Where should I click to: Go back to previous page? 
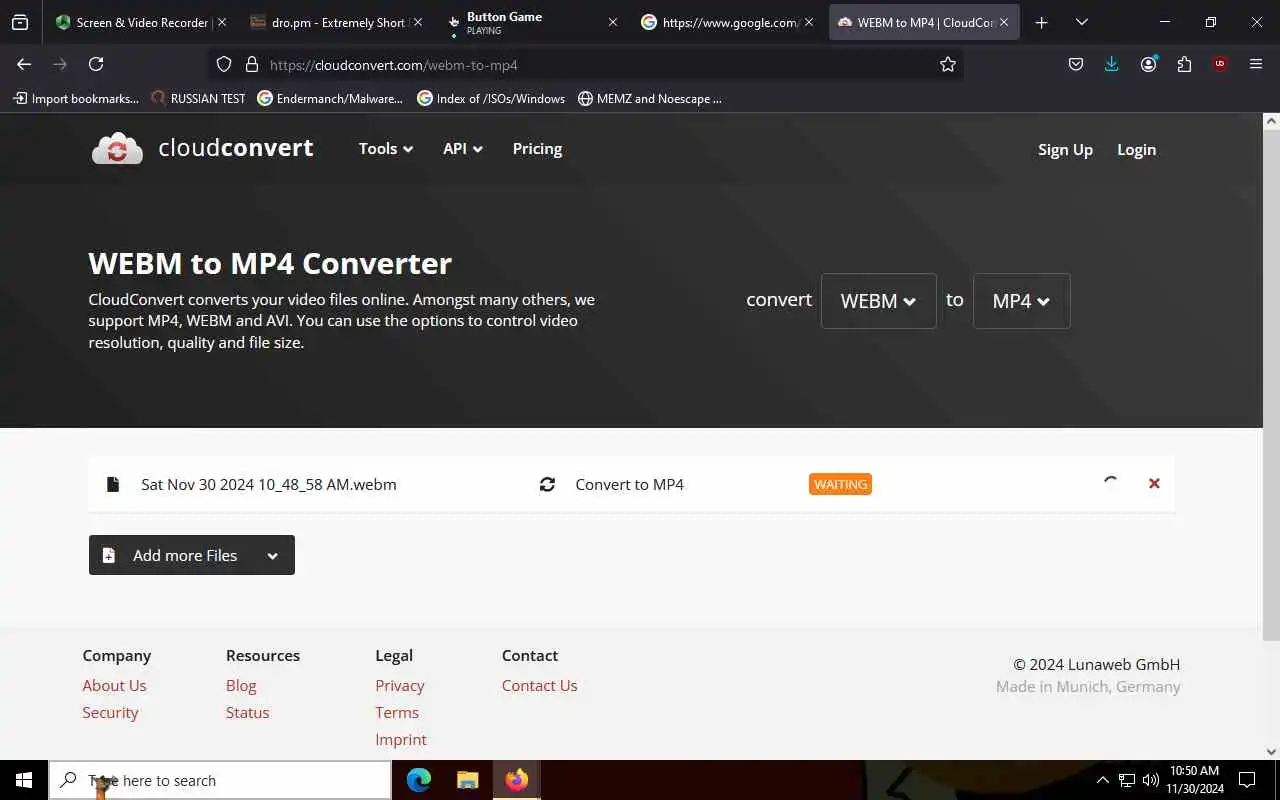pos(24,64)
